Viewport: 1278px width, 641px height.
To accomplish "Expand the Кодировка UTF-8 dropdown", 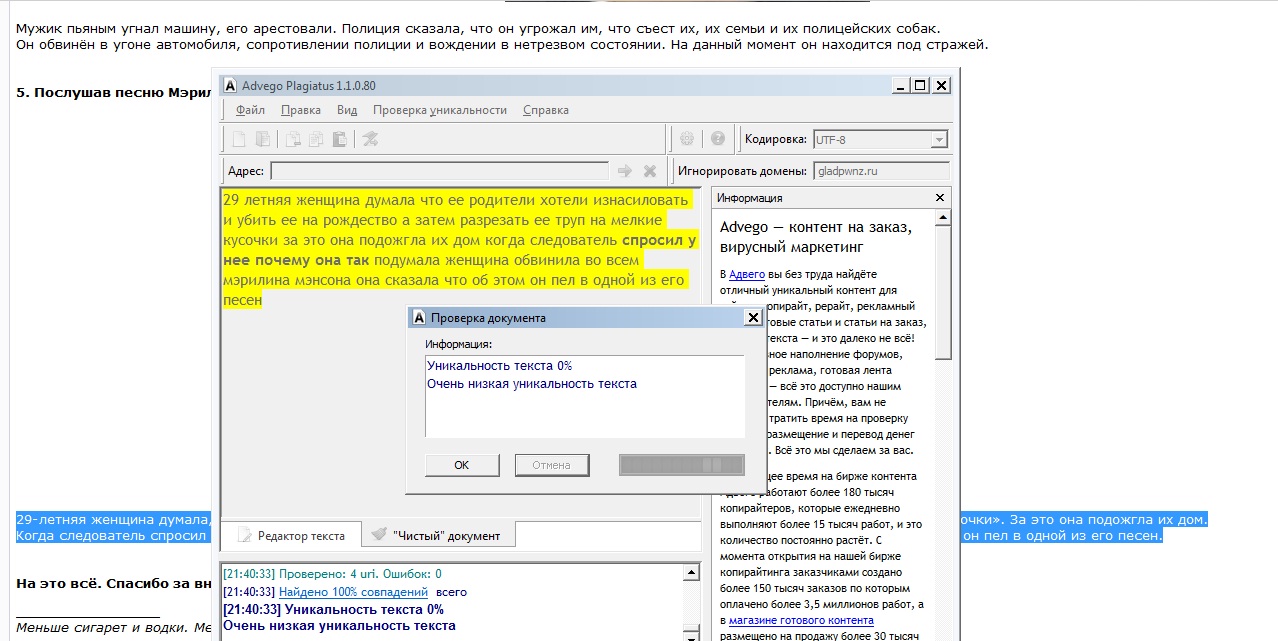I will [938, 140].
